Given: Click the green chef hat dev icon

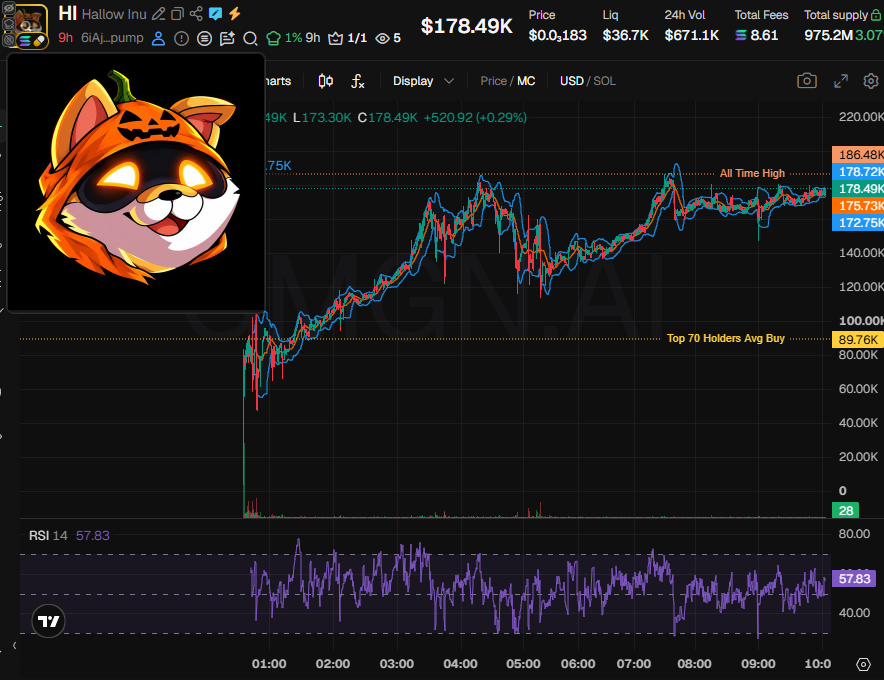Looking at the screenshot, I should pyautogui.click(x=273, y=38).
